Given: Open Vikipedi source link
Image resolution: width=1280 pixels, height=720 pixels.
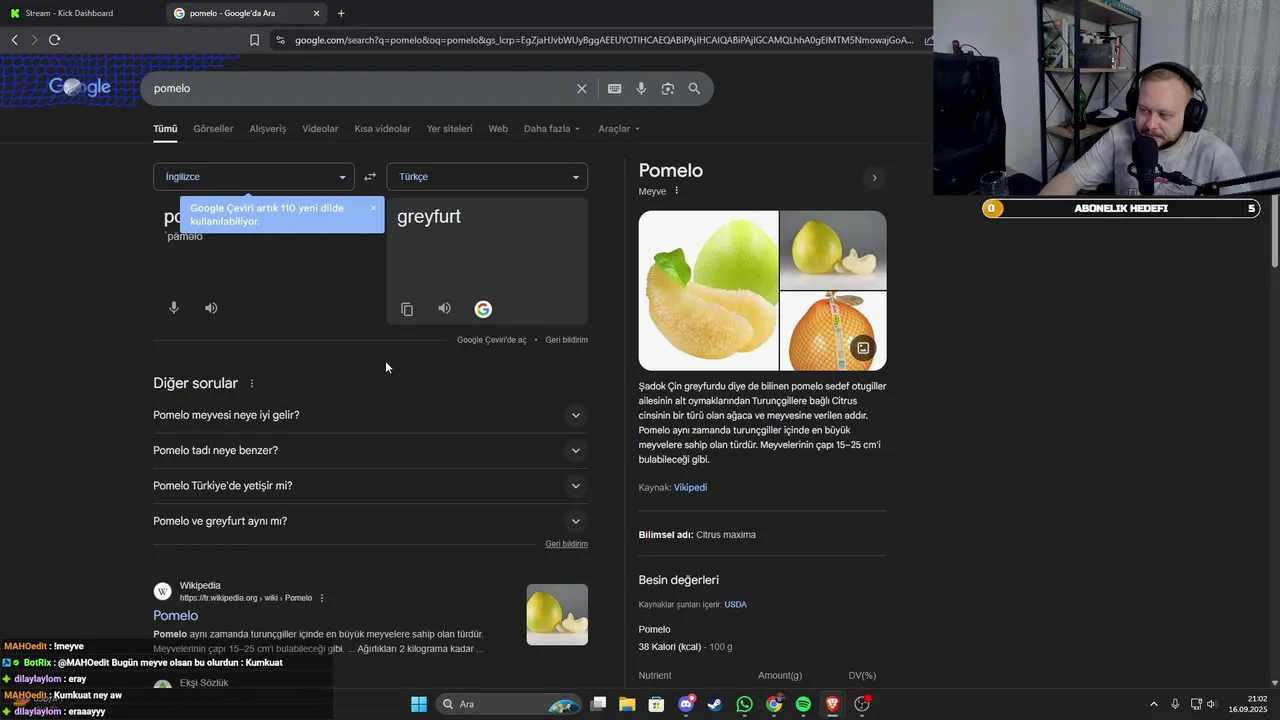Looking at the screenshot, I should click(x=690, y=488).
